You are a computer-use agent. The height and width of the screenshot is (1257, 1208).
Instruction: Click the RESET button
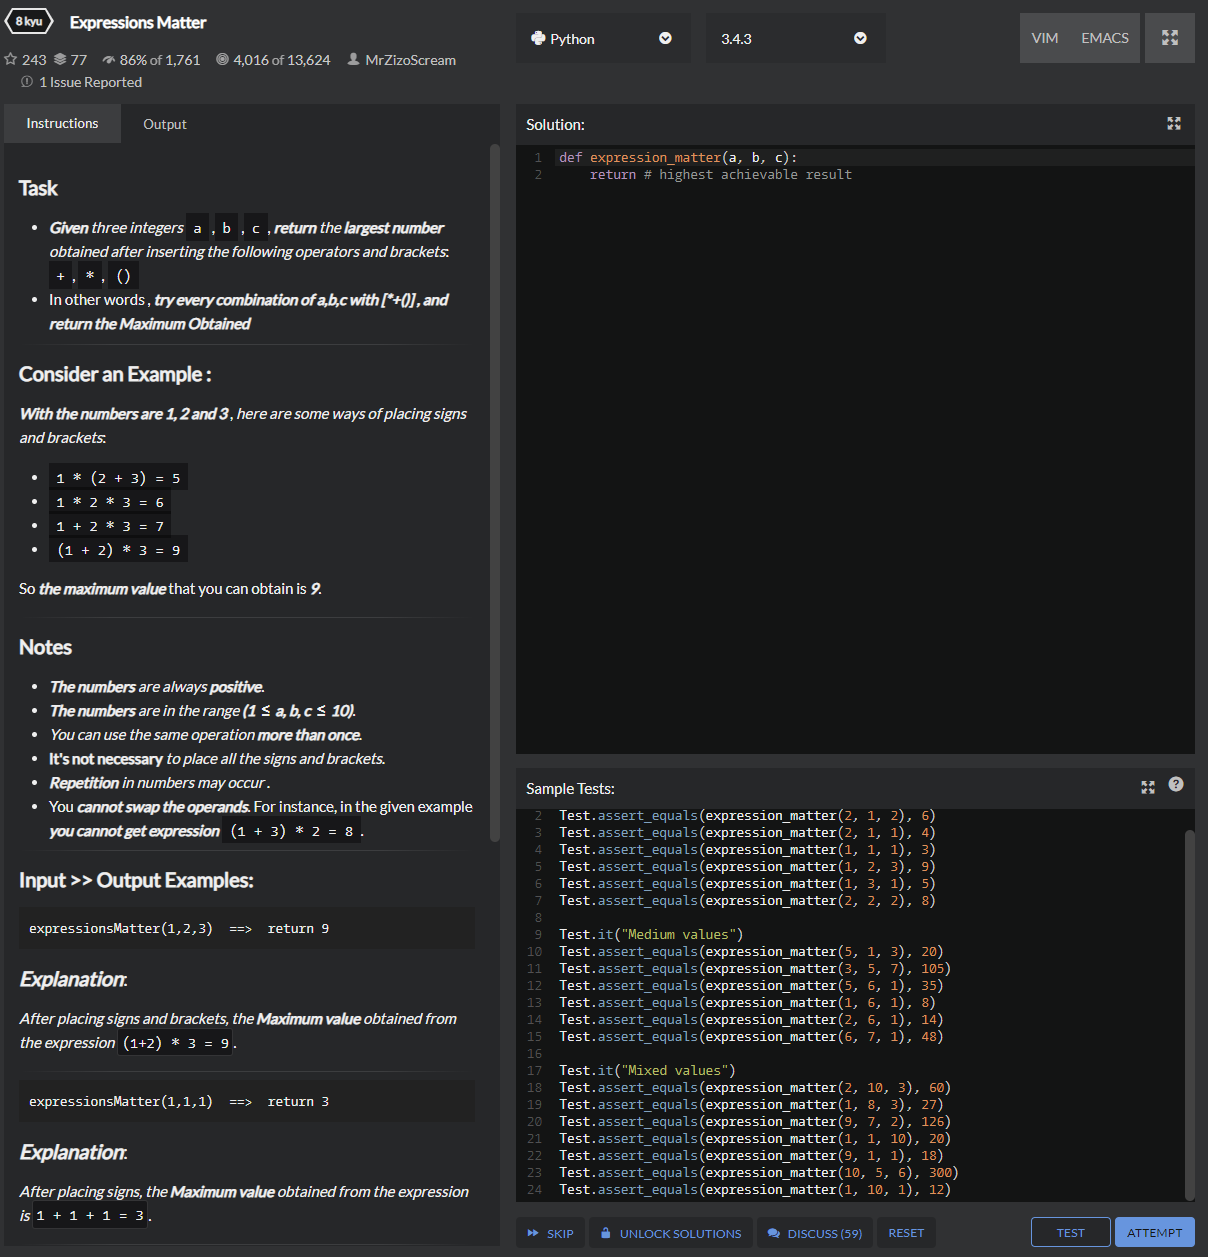point(906,1233)
